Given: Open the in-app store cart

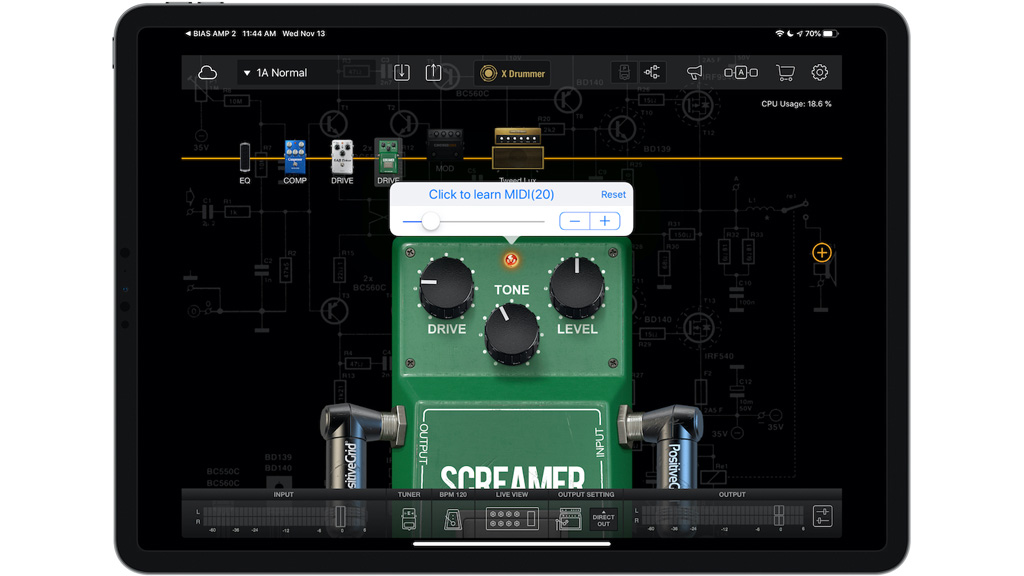Looking at the screenshot, I should (x=785, y=72).
